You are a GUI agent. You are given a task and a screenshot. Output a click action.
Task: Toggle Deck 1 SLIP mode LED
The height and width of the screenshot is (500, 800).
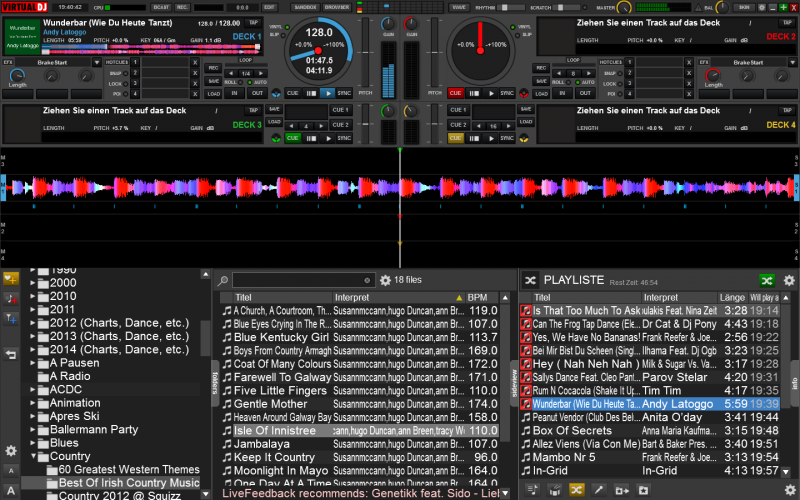click(284, 35)
